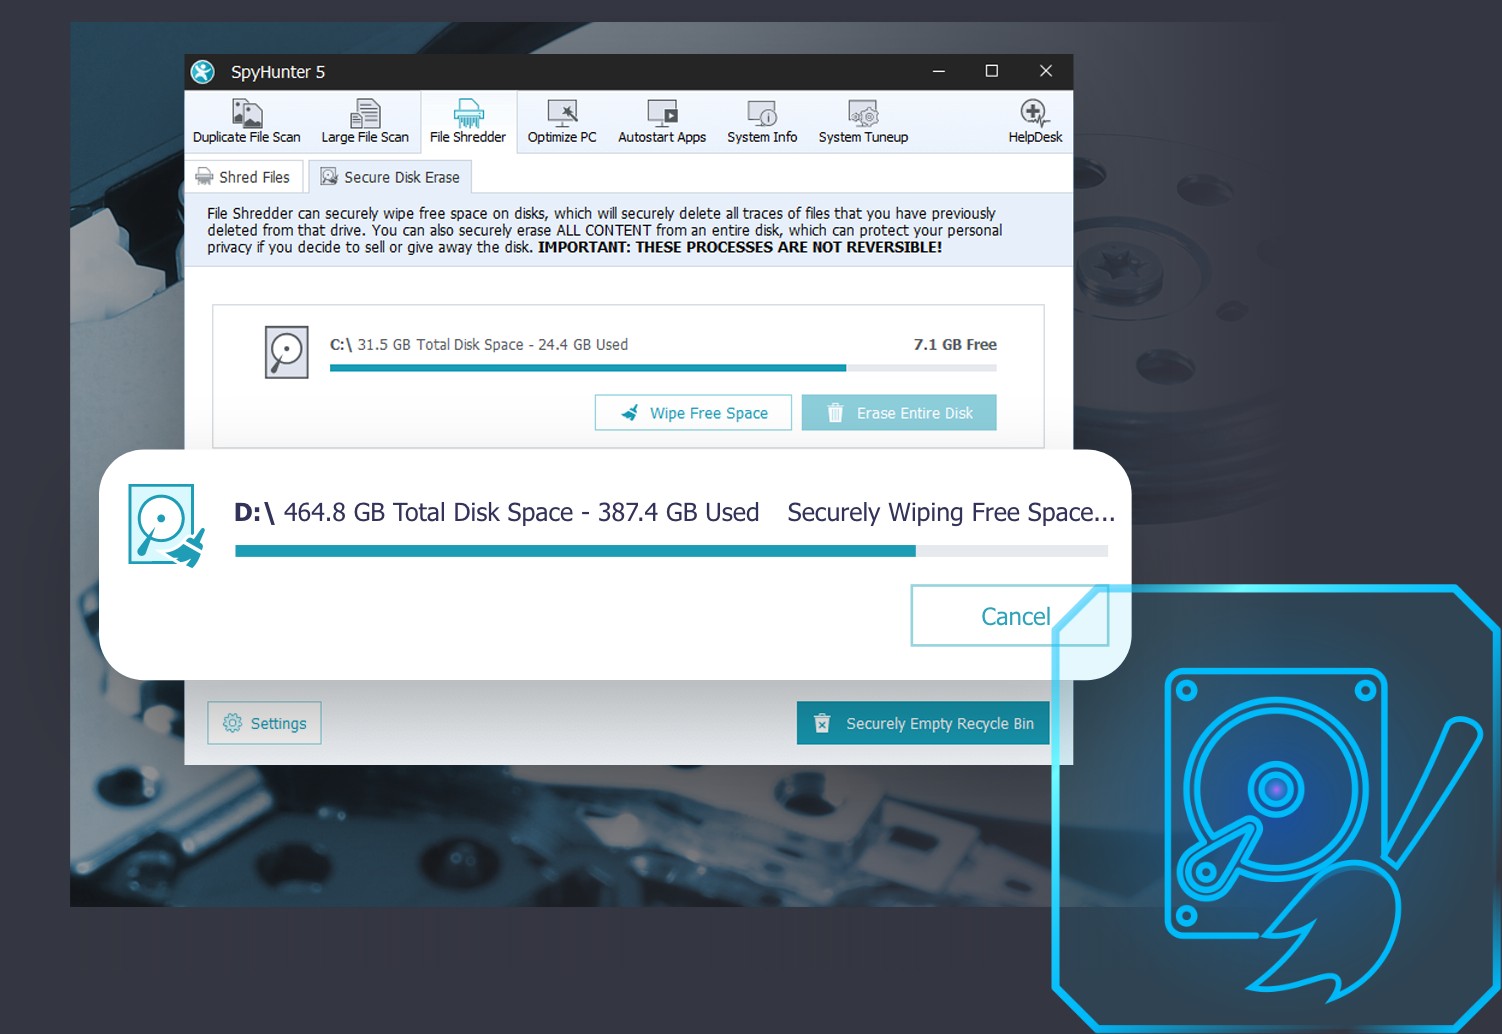Click Securely Empty Recycle Bin
The width and height of the screenshot is (1502, 1034).
click(922, 723)
